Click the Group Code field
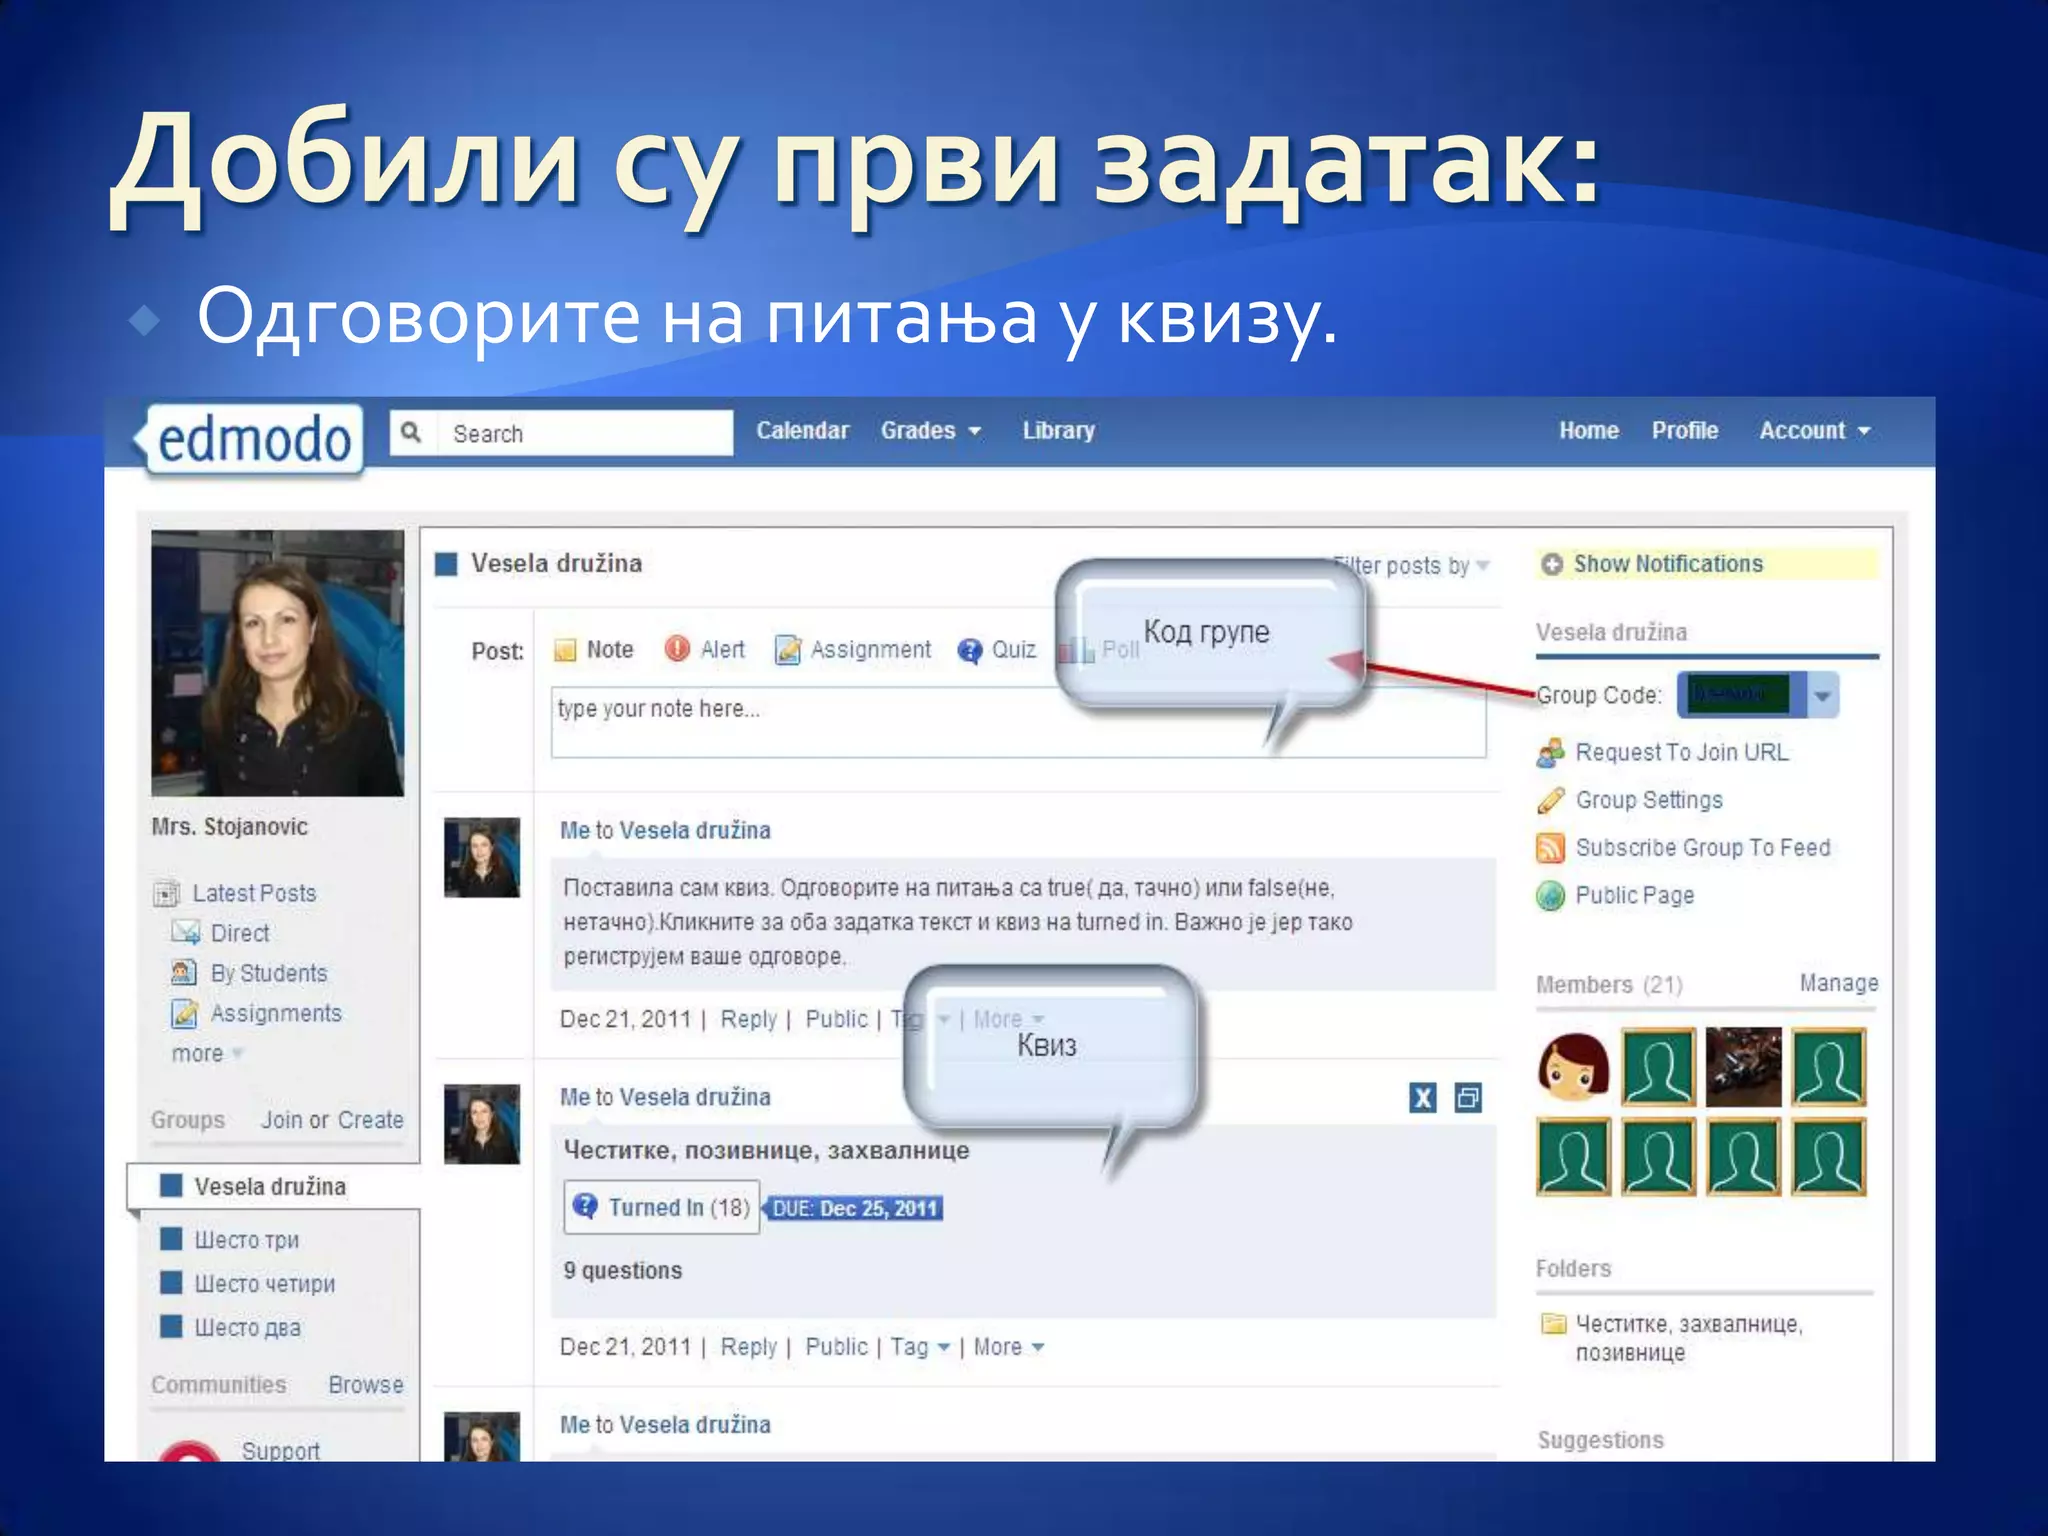Image resolution: width=2048 pixels, height=1536 pixels. coord(1741,695)
